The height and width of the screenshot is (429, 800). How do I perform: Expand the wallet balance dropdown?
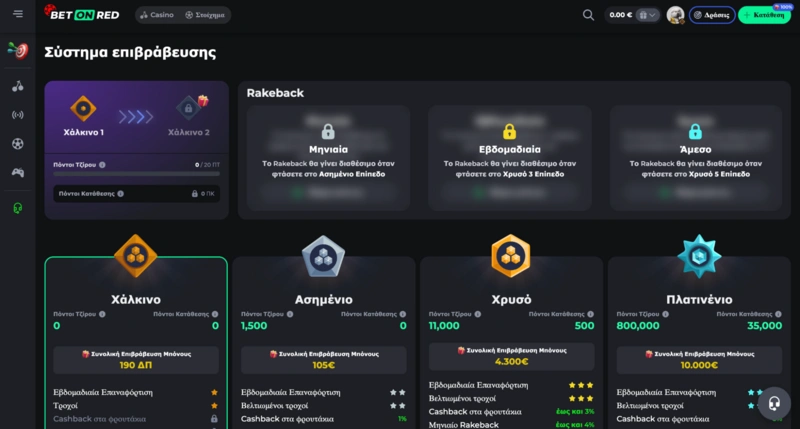651,15
